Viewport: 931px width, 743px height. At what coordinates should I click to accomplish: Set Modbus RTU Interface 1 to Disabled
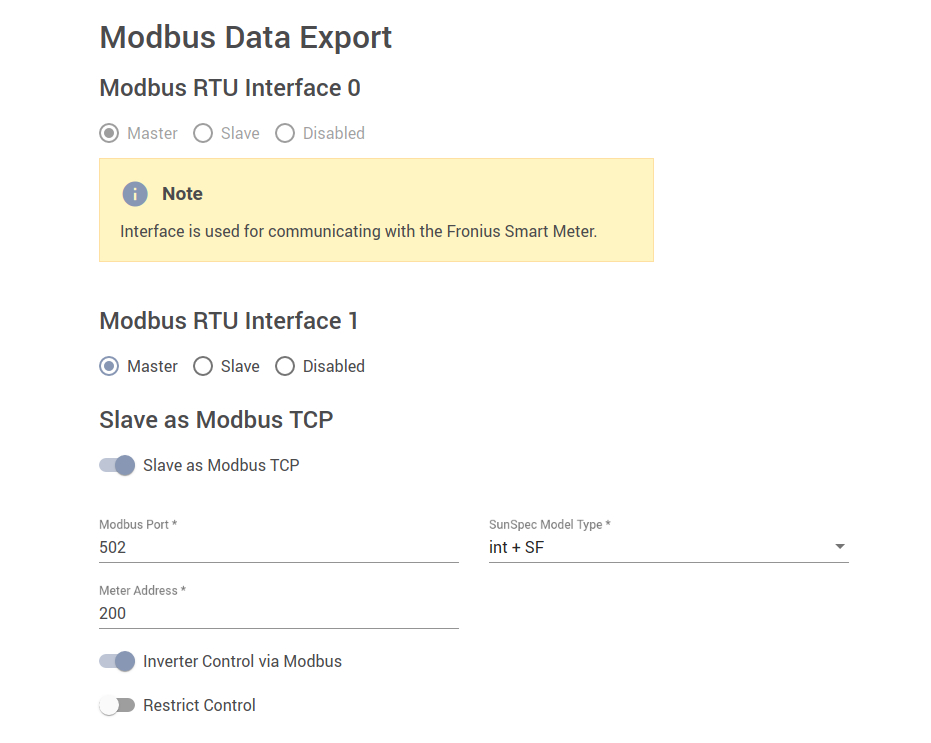285,366
